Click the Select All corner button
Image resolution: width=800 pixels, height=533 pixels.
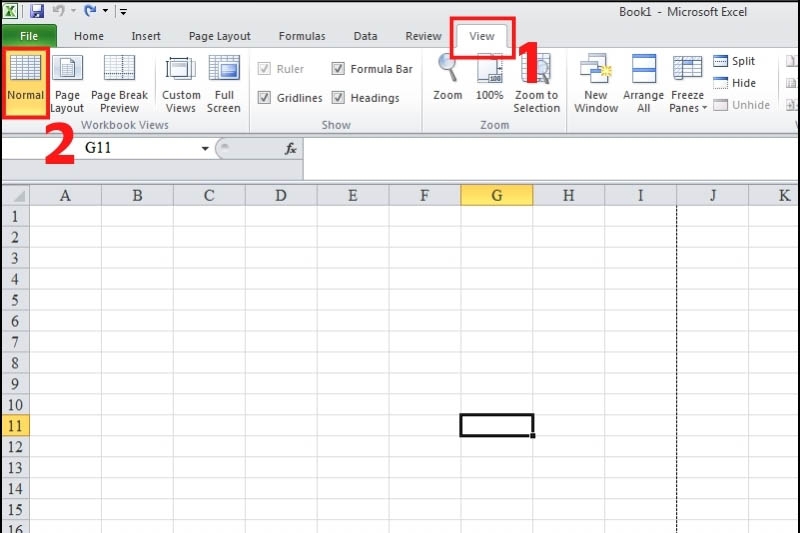click(16, 195)
